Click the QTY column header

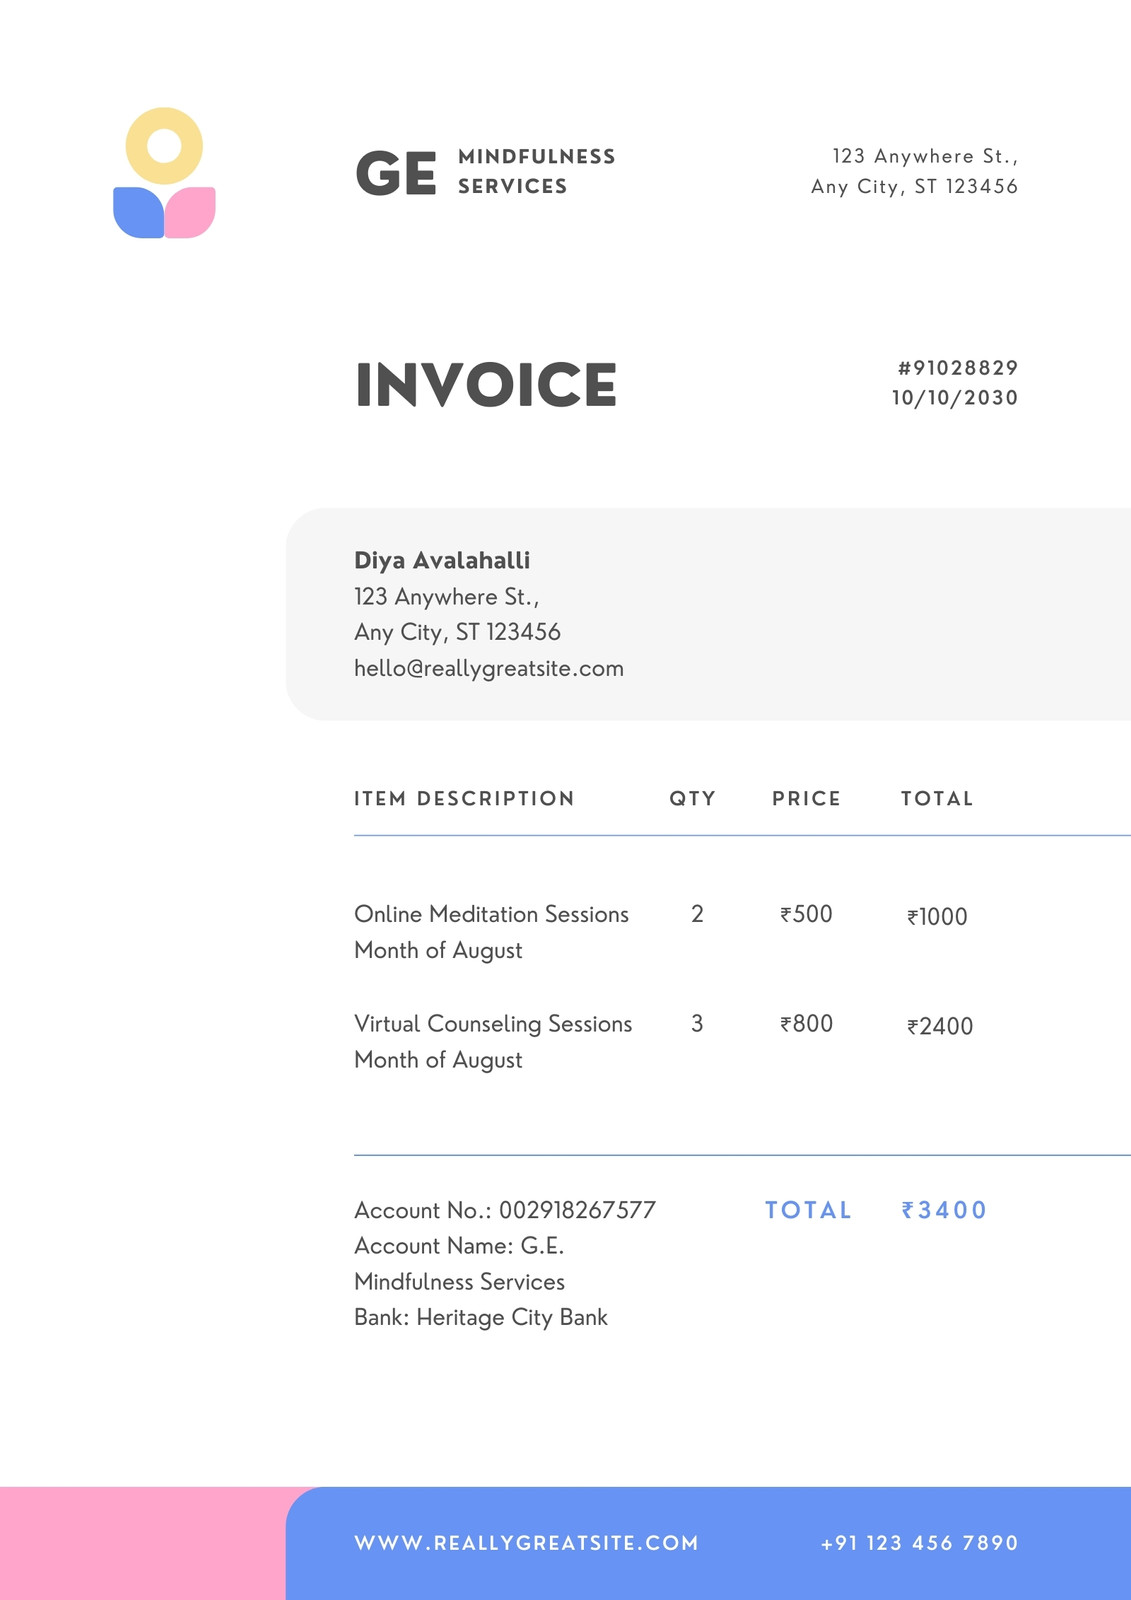[x=693, y=798]
